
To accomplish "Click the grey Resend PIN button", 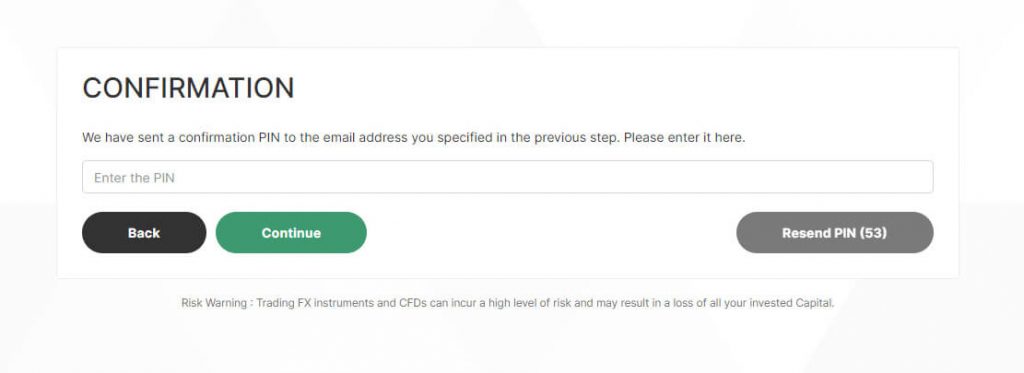I will click(835, 233).
